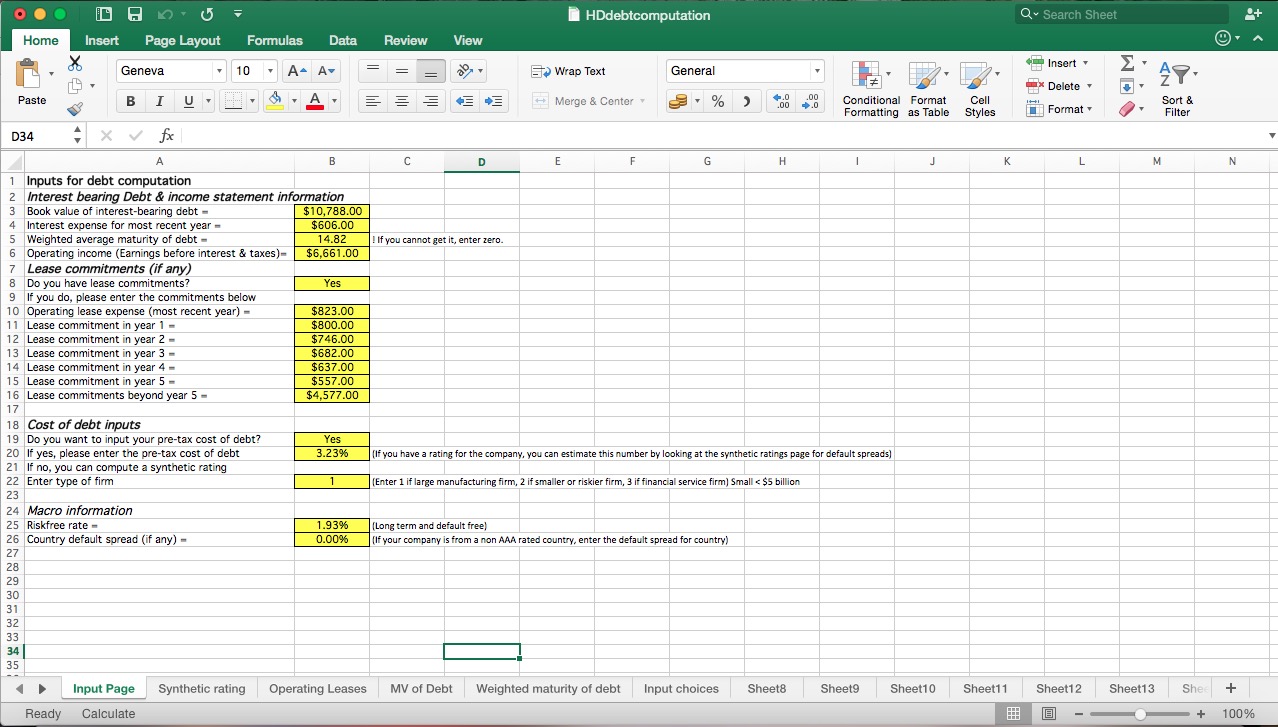Click the Clear eraser icon
Screen dimensions: 1278x727
coord(1128,109)
